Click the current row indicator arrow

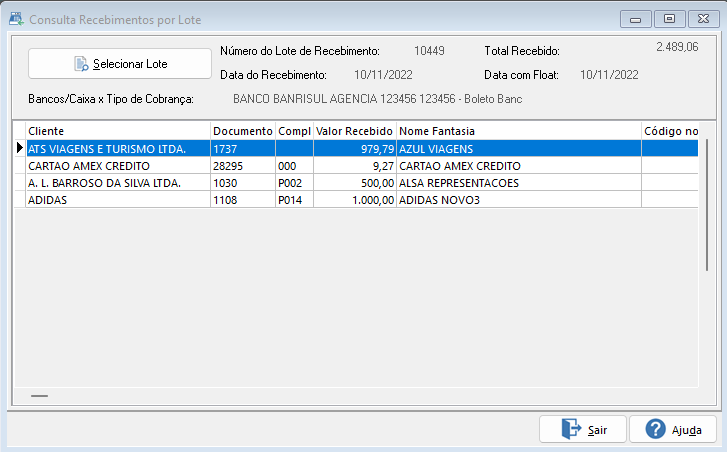tap(20, 148)
